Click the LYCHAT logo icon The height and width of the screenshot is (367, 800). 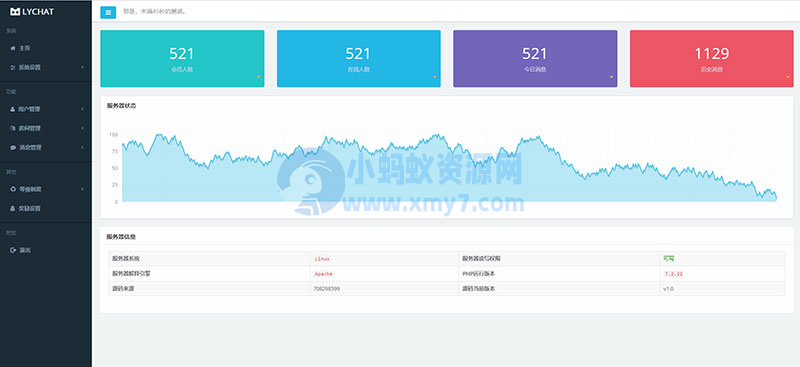point(15,12)
